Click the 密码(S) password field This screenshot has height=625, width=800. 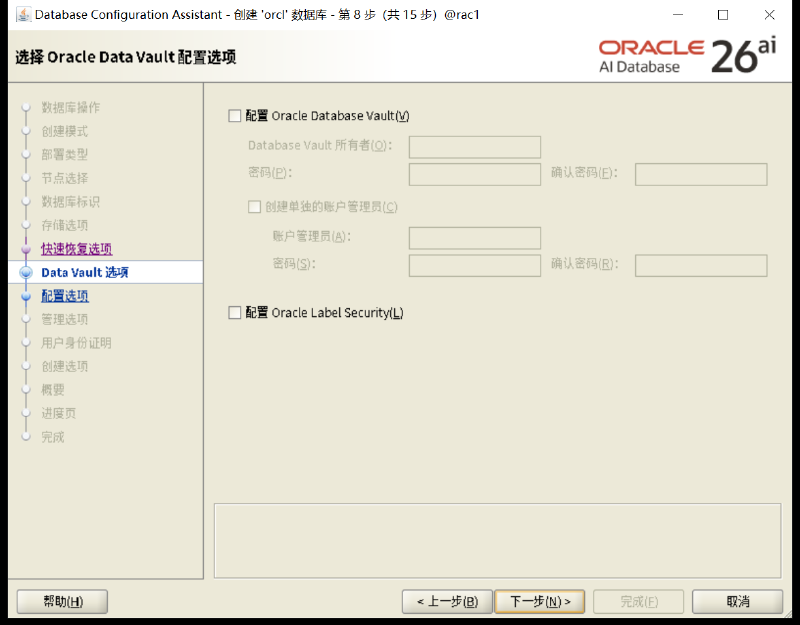click(474, 265)
